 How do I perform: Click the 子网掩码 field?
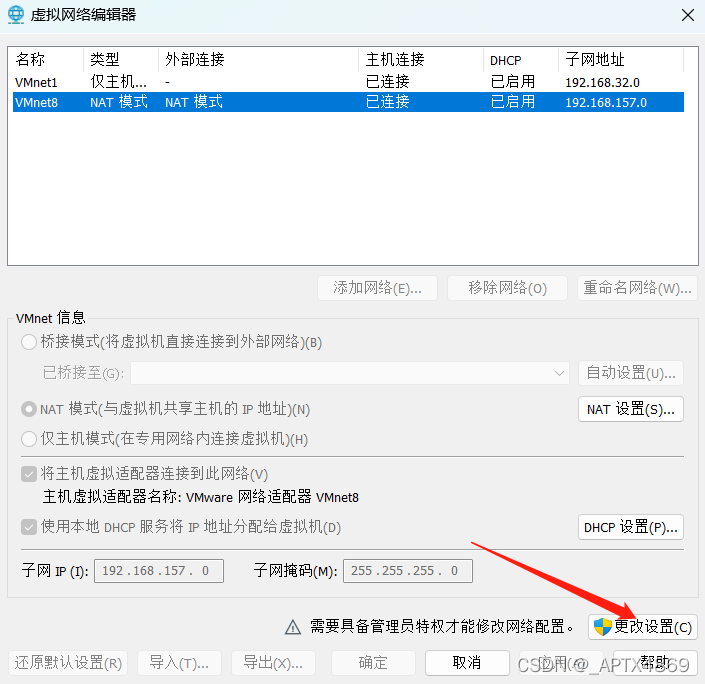coord(408,571)
